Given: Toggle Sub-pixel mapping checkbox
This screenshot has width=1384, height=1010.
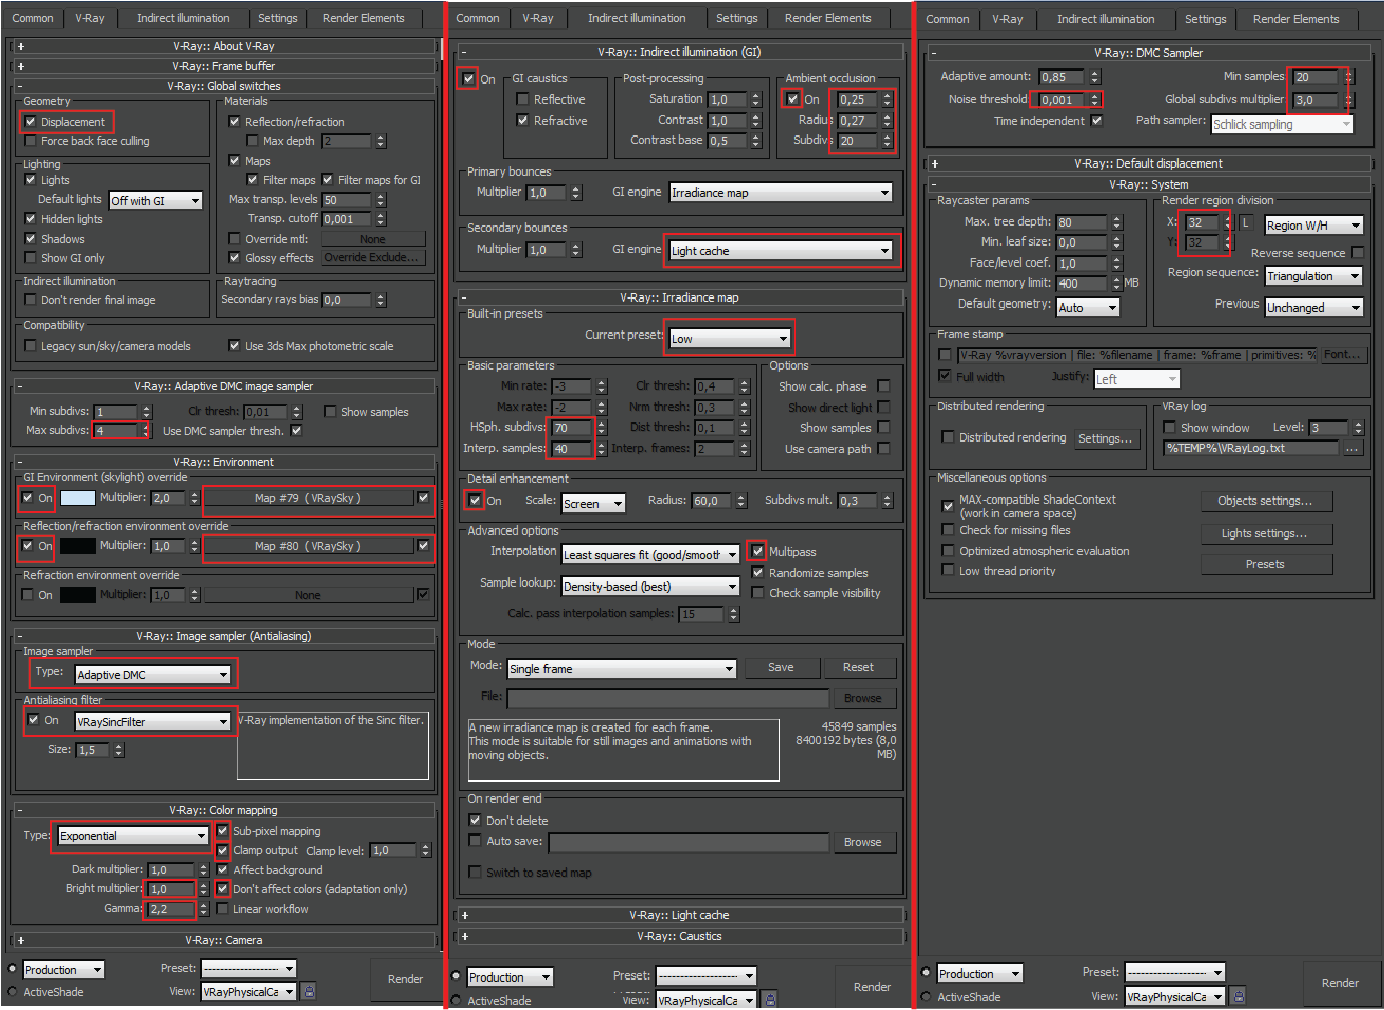Looking at the screenshot, I should (x=223, y=831).
